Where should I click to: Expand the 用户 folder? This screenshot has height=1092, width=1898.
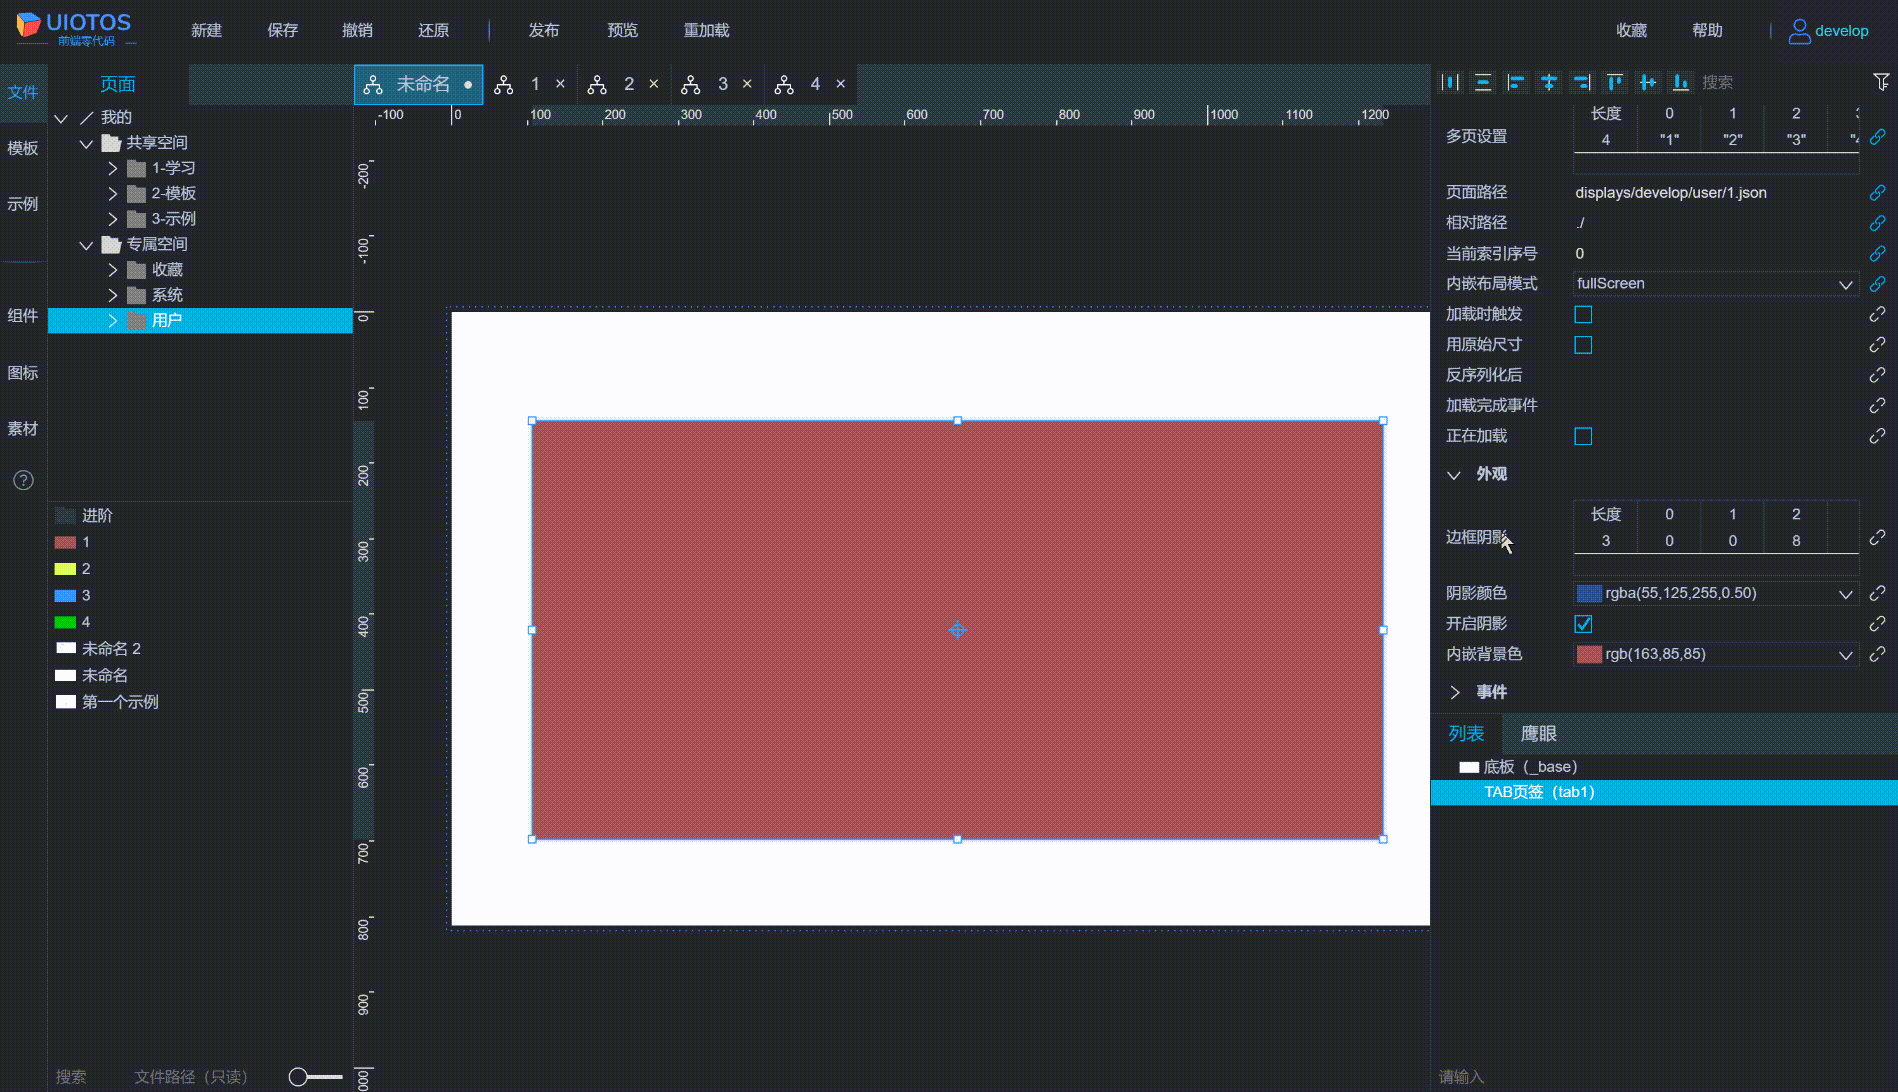pos(113,321)
